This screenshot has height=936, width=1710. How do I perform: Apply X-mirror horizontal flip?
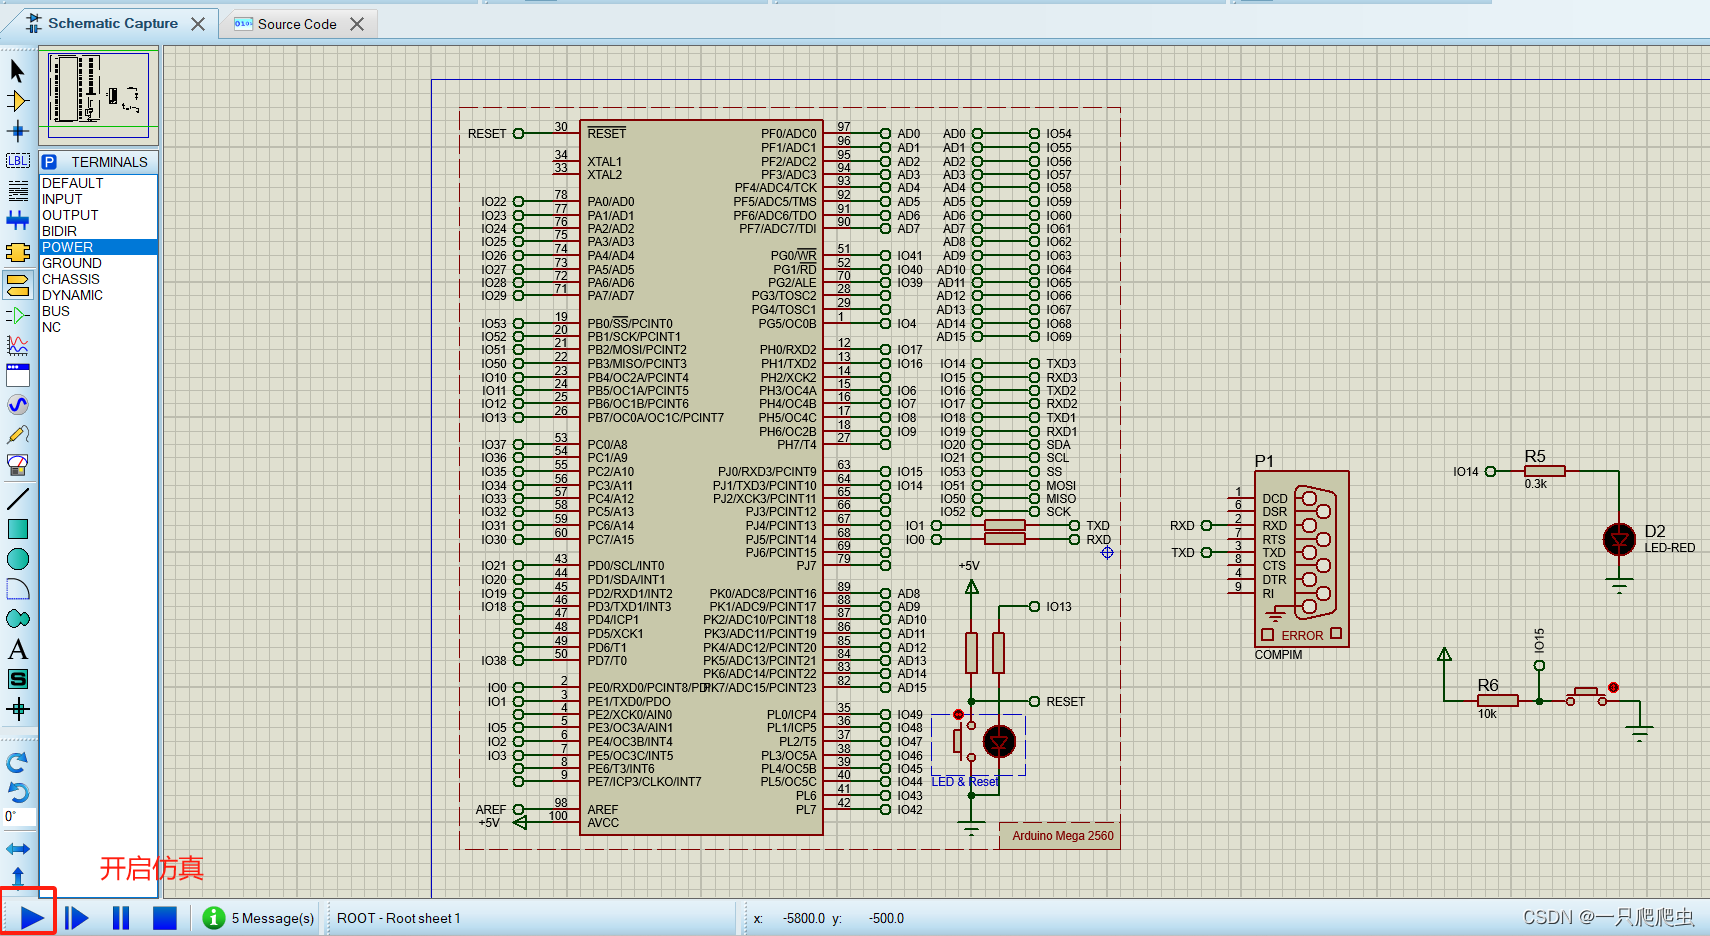tap(17, 849)
